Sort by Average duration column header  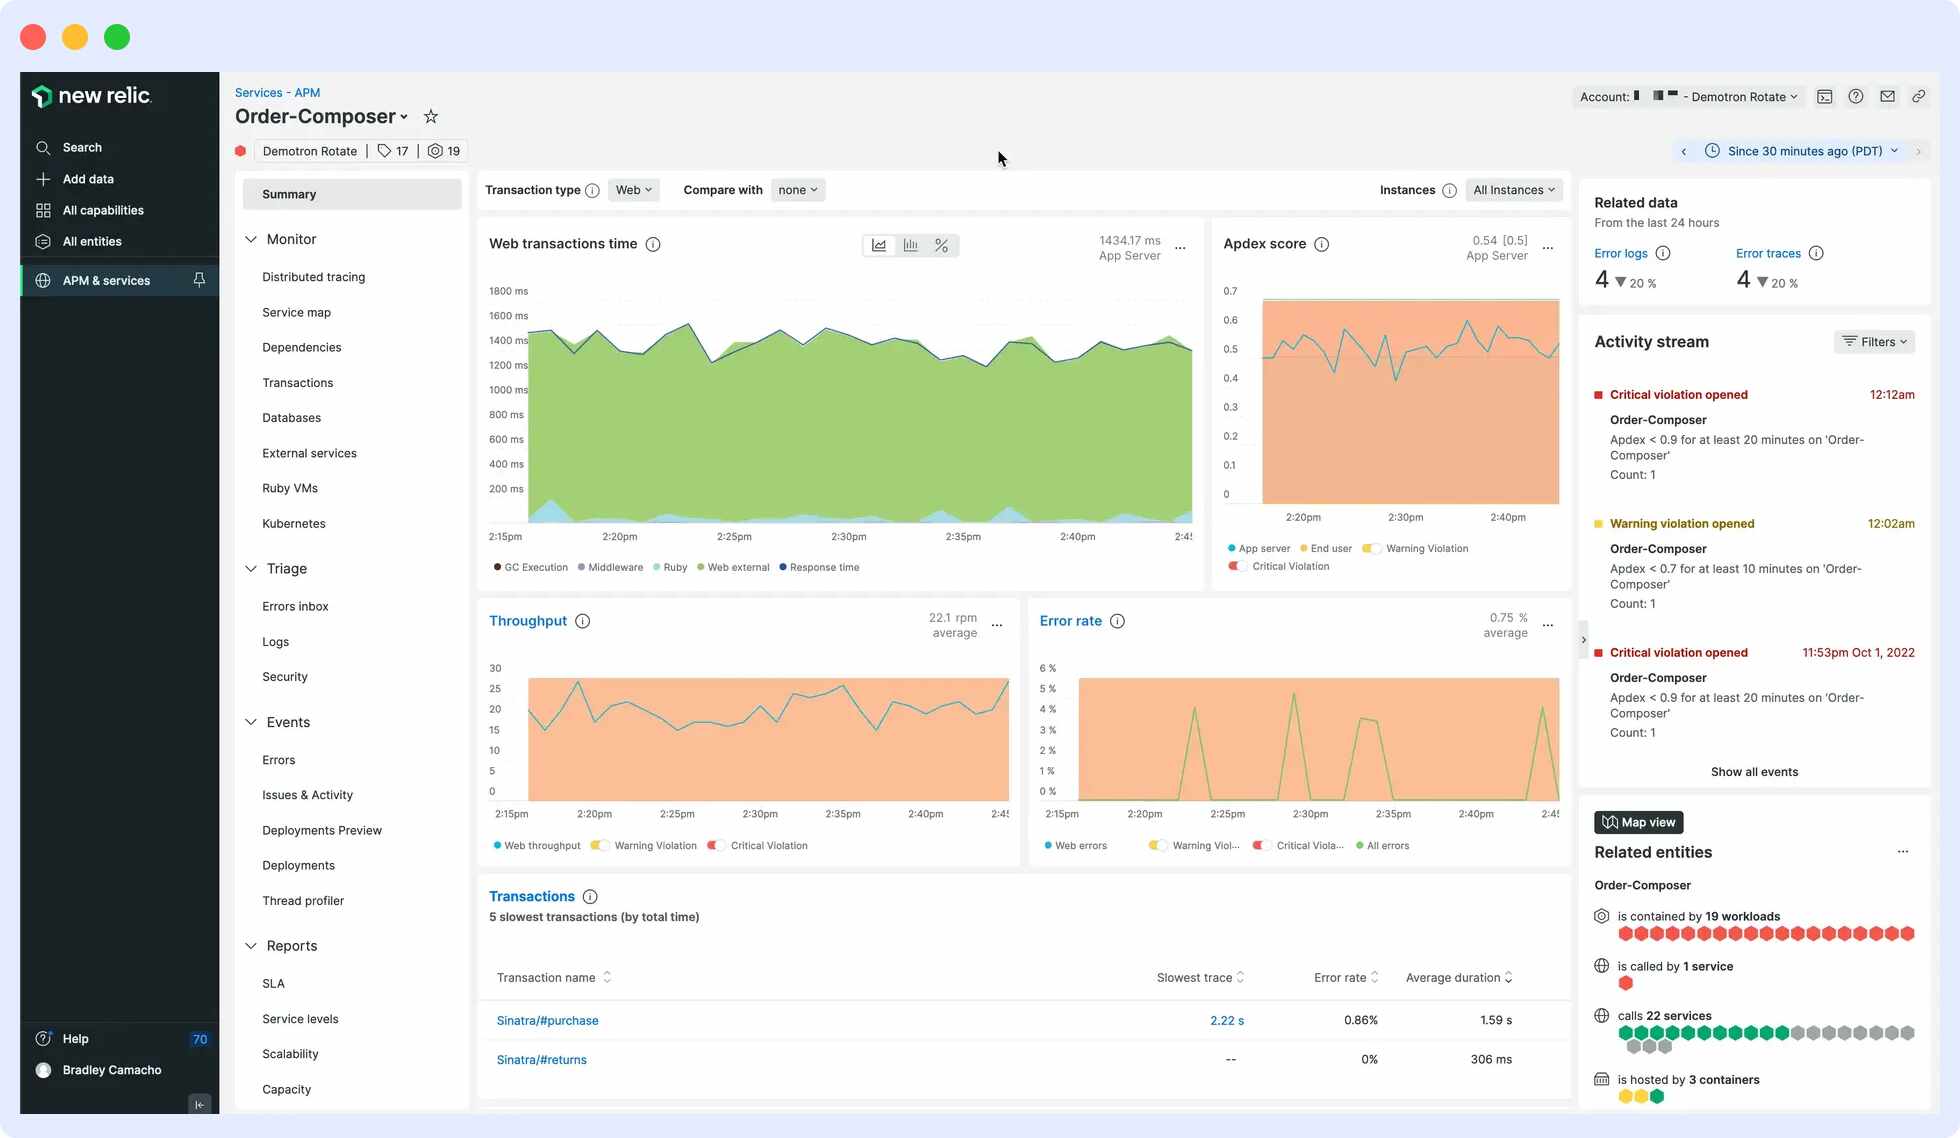click(1459, 978)
